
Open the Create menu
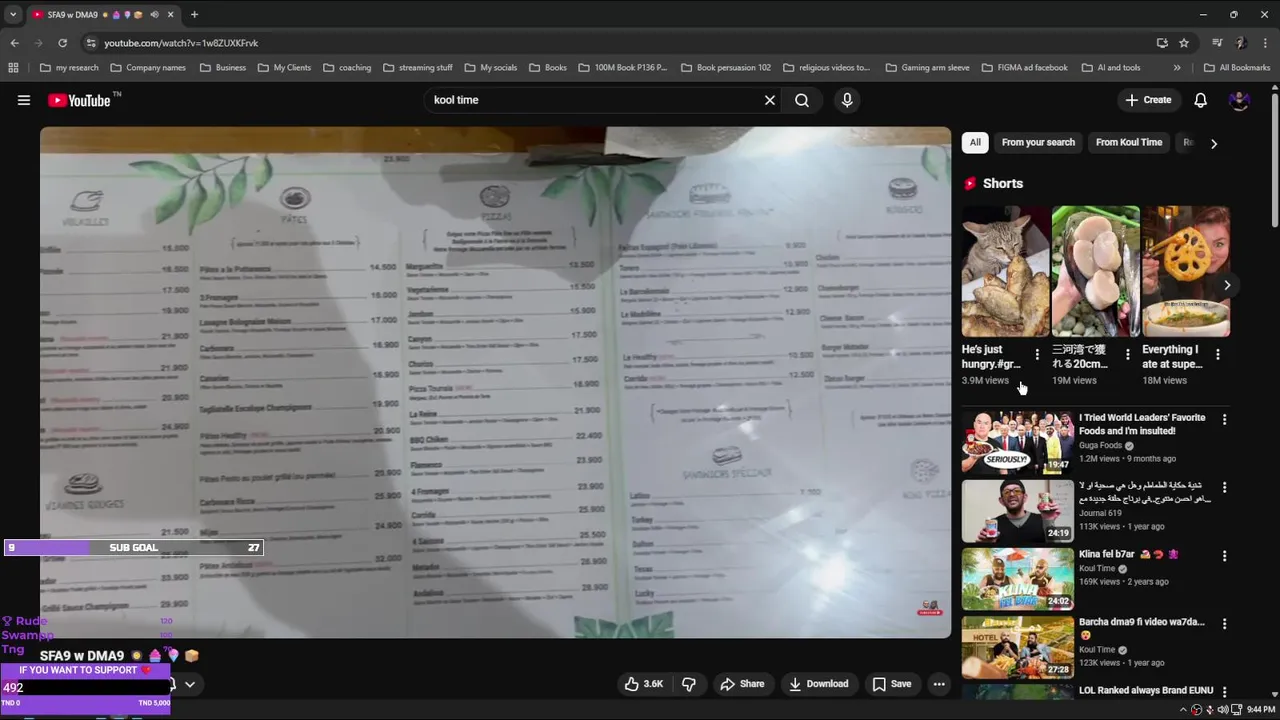point(1148,100)
